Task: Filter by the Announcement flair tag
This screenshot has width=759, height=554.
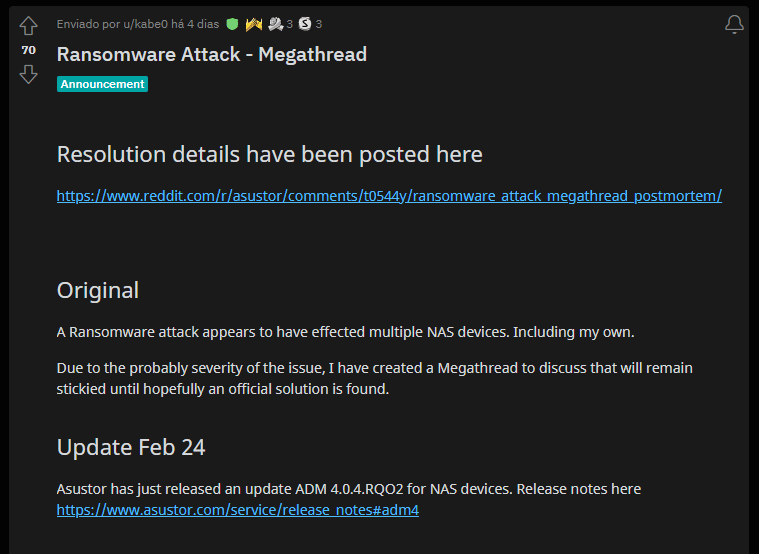Action: [102, 84]
